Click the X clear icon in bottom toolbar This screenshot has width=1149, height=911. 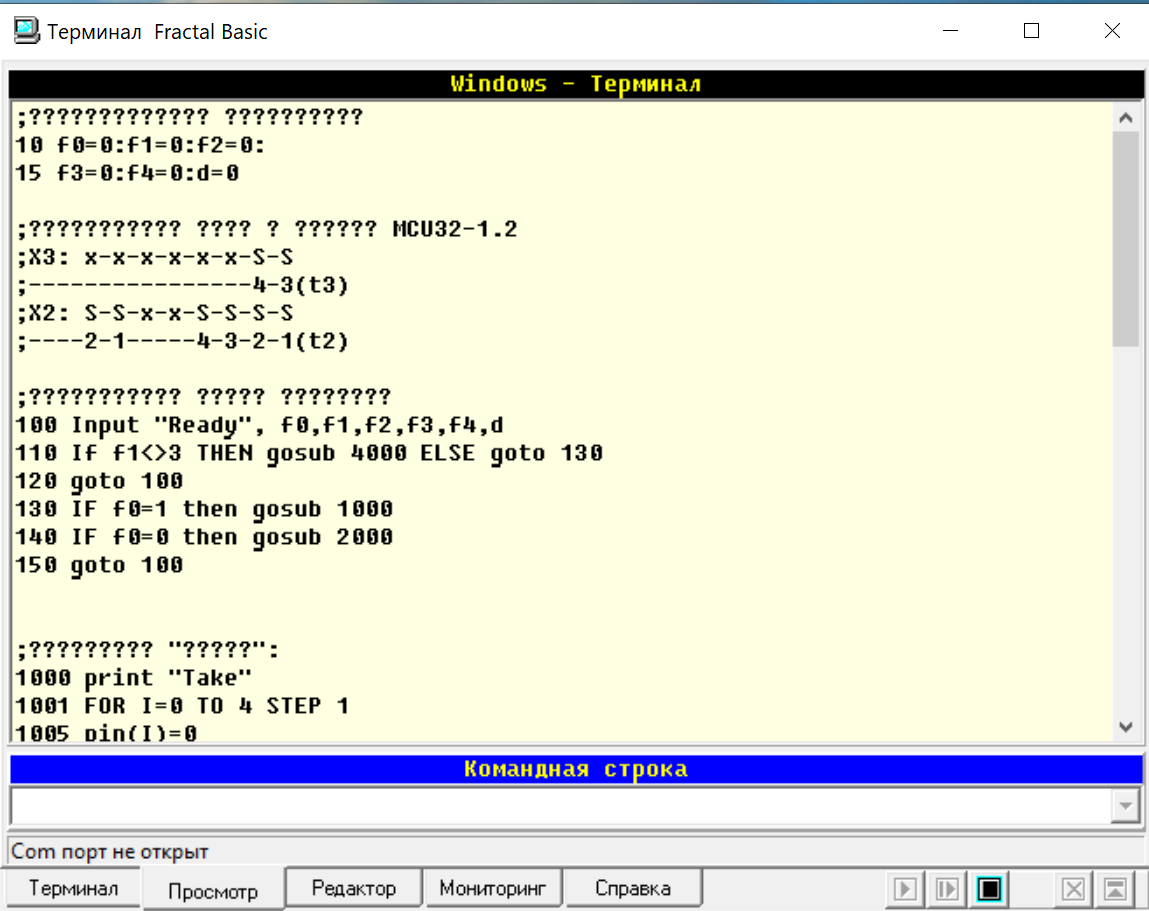(x=1074, y=889)
